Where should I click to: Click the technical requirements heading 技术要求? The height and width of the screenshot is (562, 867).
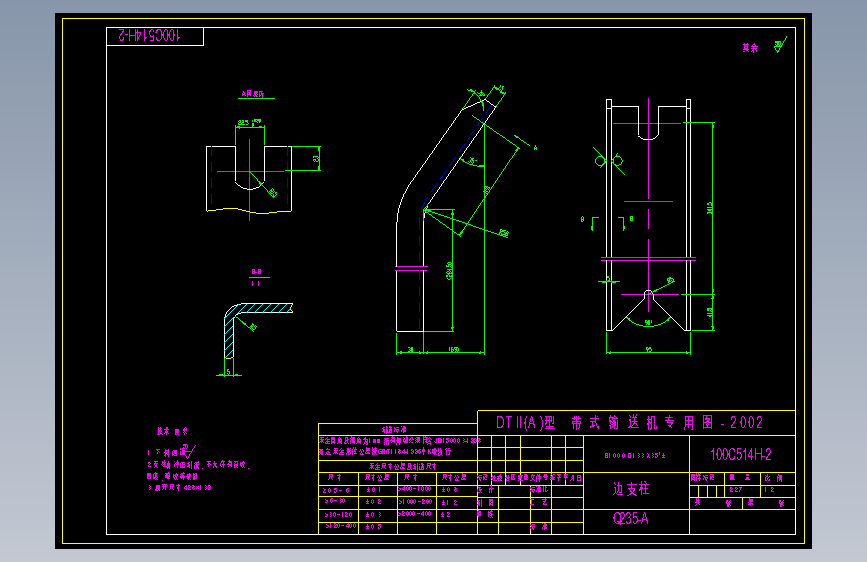click(x=172, y=431)
